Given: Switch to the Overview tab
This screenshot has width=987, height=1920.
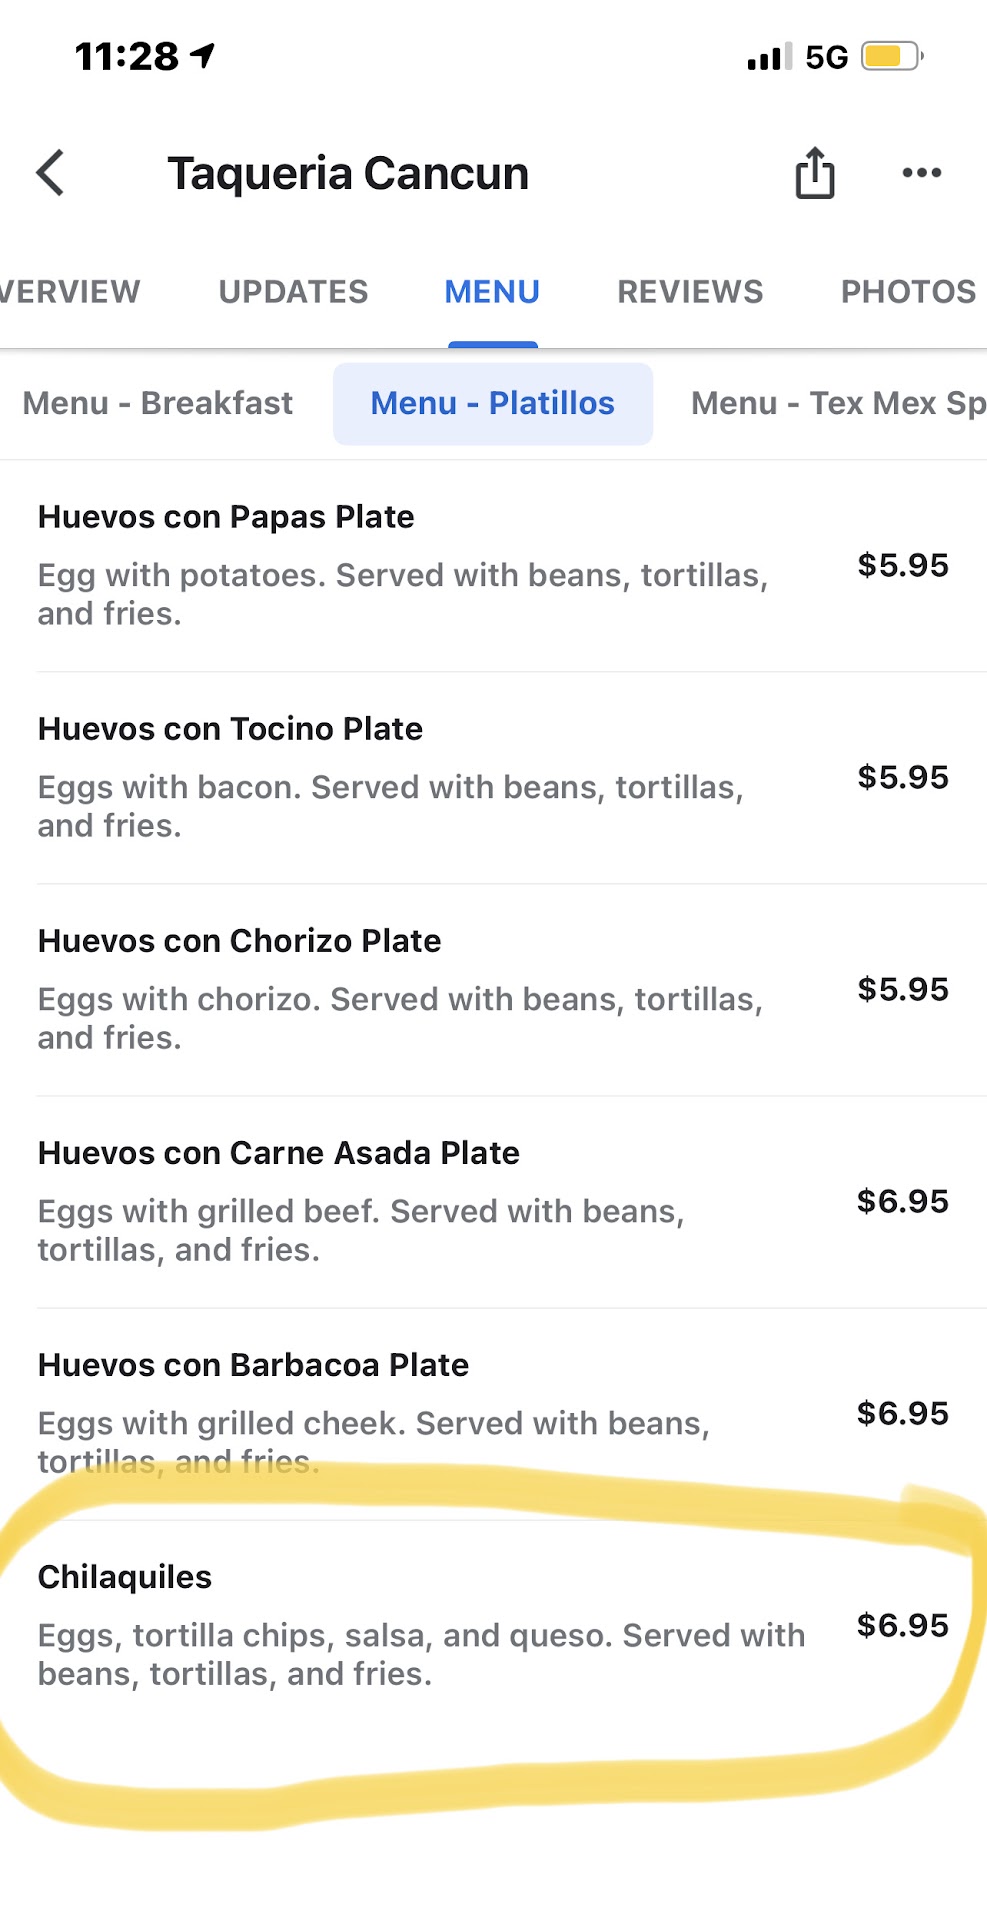Looking at the screenshot, I should (70, 292).
